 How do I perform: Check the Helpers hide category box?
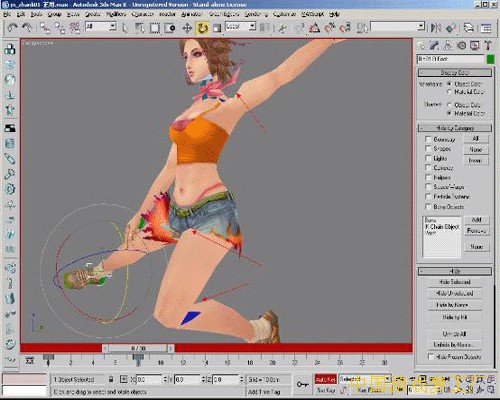[x=428, y=177]
